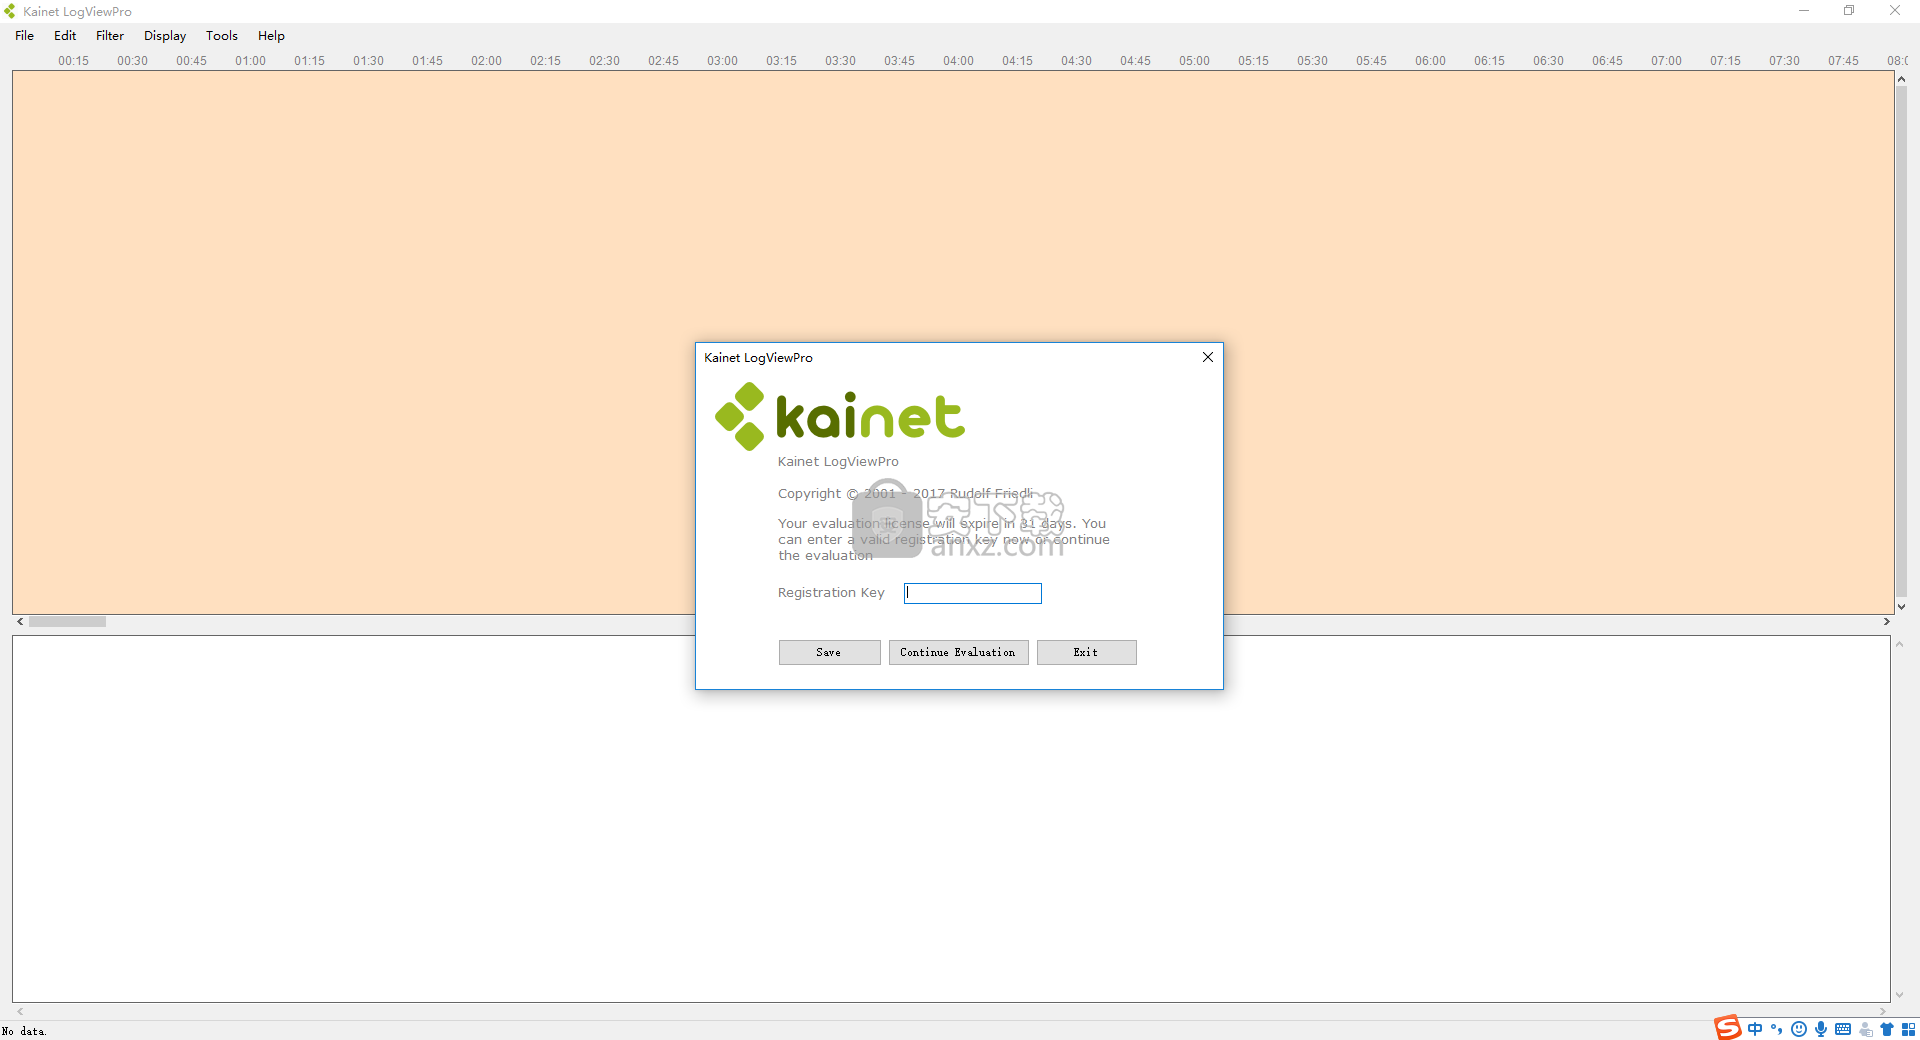This screenshot has width=1920, height=1040.
Task: Open the Edit menu
Action: (65, 35)
